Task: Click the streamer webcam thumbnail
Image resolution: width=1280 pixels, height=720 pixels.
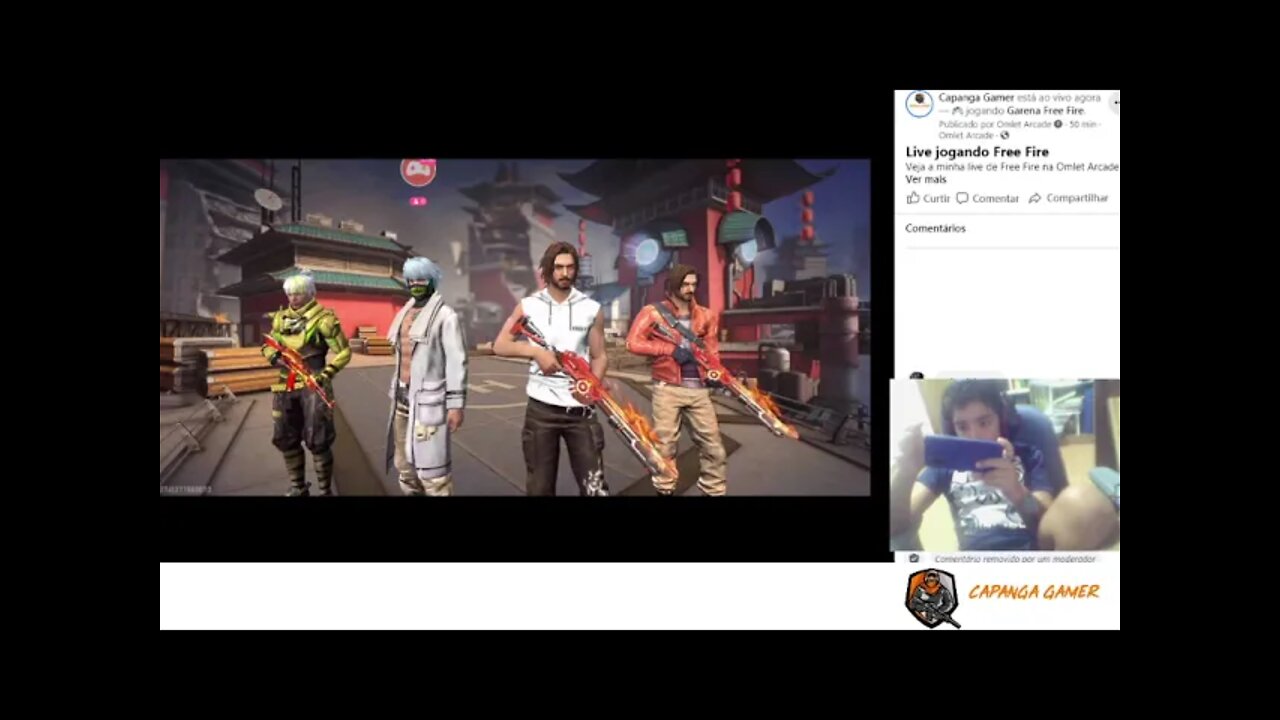Action: point(1005,465)
